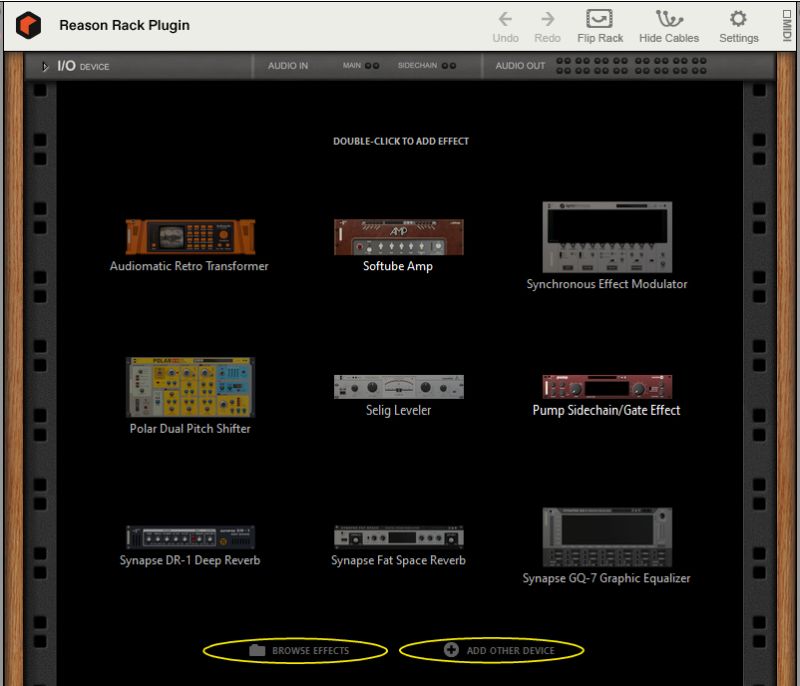
Task: Click the 'Synapse DR-1 Deep Reverb' label
Action: (x=190, y=561)
